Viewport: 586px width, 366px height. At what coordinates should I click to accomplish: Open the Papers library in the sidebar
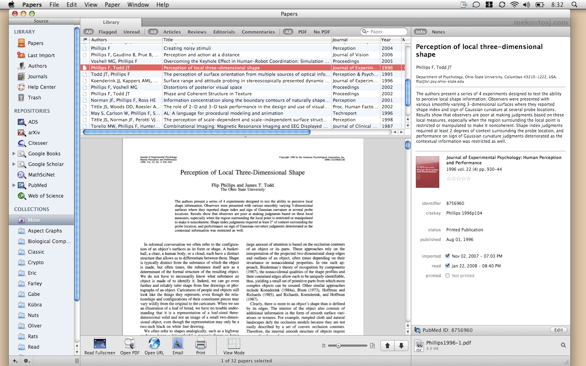click(30, 43)
